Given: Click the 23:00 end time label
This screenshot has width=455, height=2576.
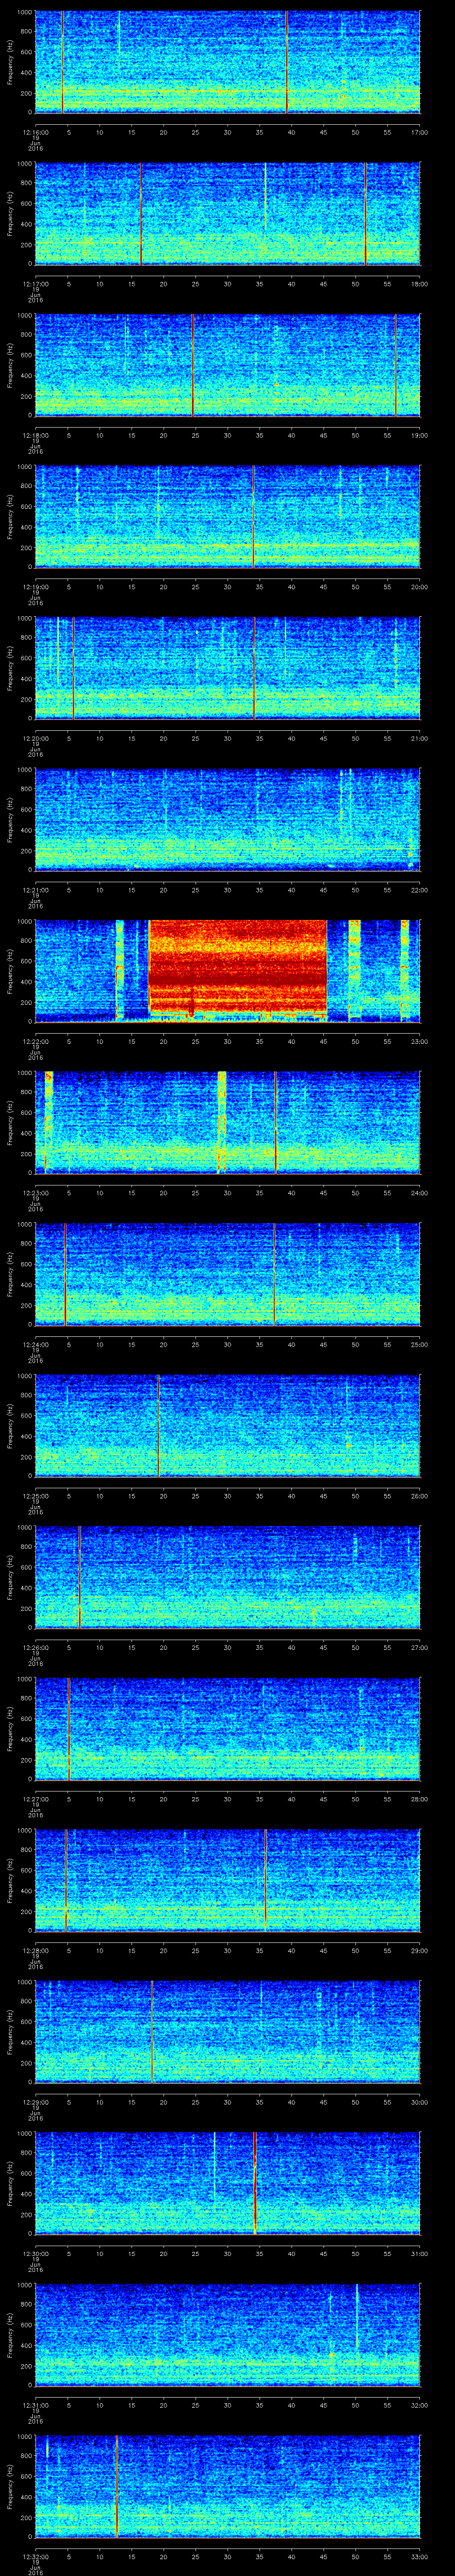Looking at the screenshot, I should [419, 1041].
